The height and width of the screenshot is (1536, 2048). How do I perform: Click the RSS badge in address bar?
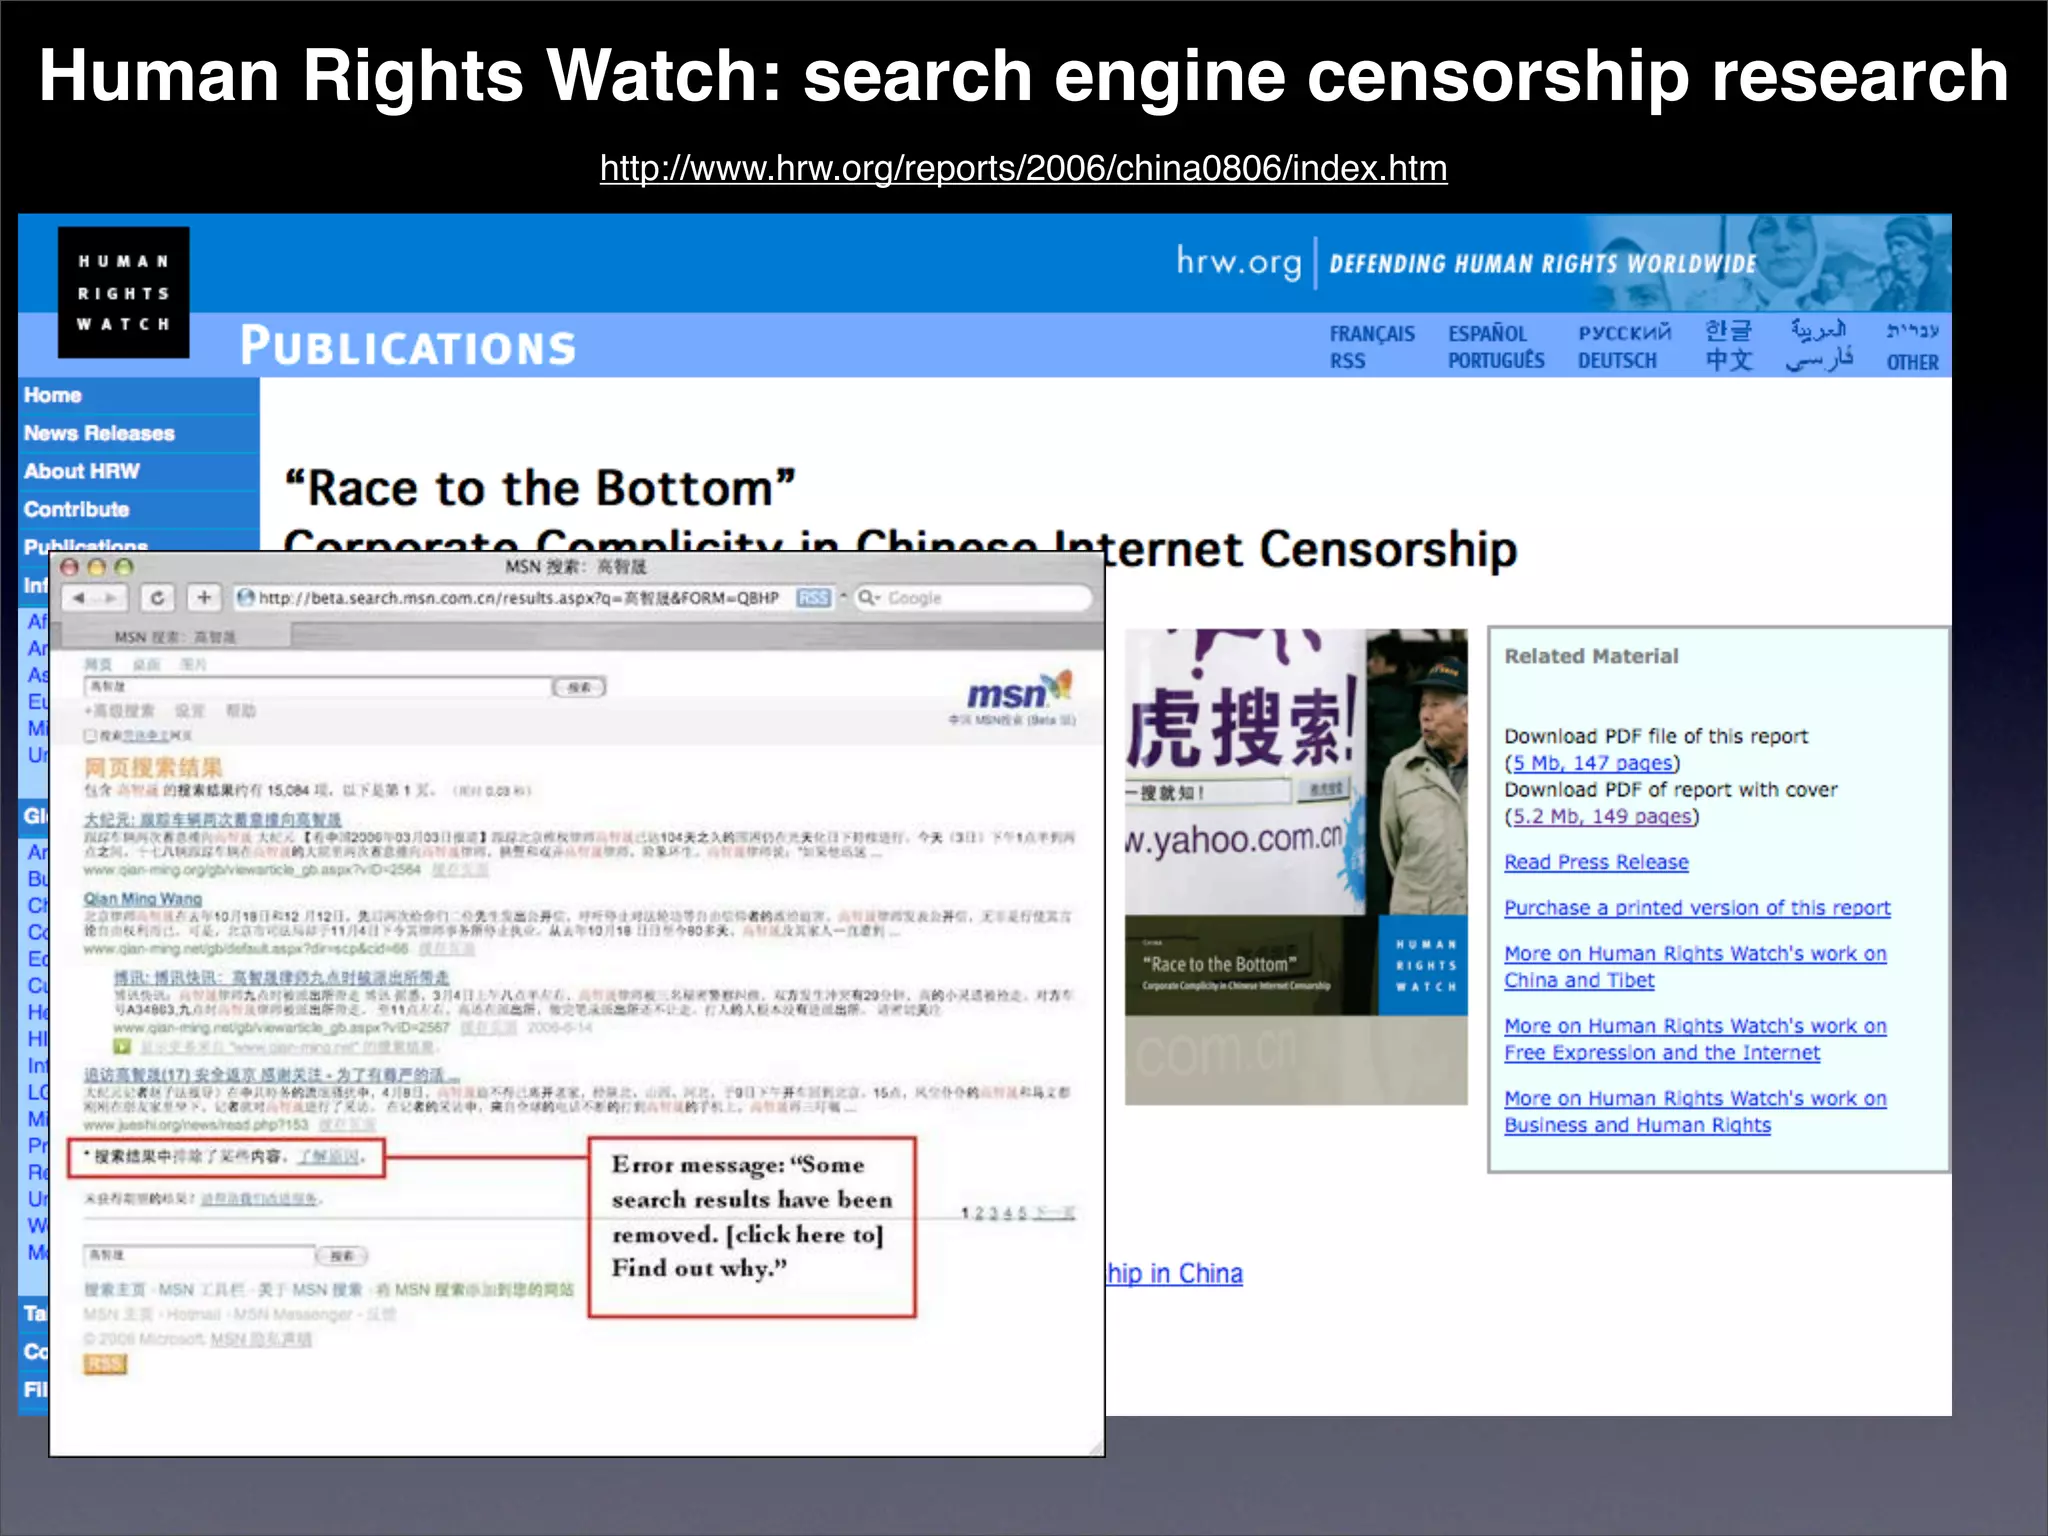[814, 598]
